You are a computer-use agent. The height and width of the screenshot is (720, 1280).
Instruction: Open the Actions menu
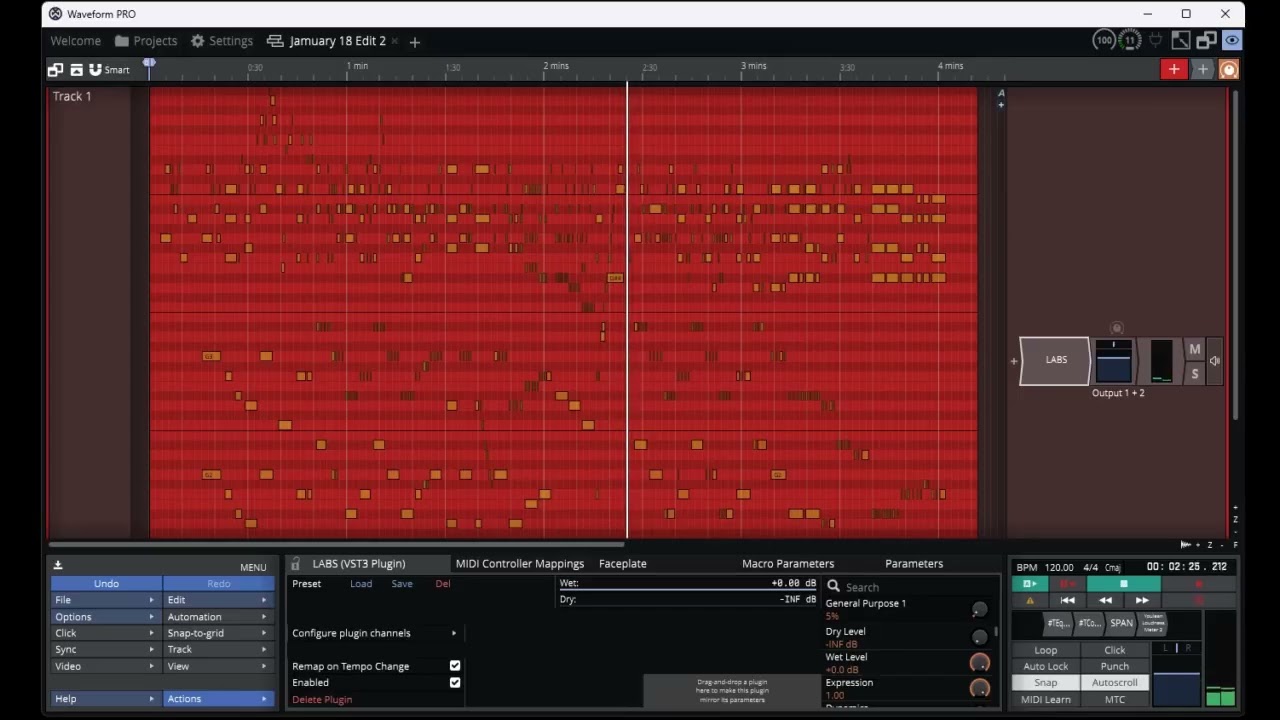click(218, 699)
